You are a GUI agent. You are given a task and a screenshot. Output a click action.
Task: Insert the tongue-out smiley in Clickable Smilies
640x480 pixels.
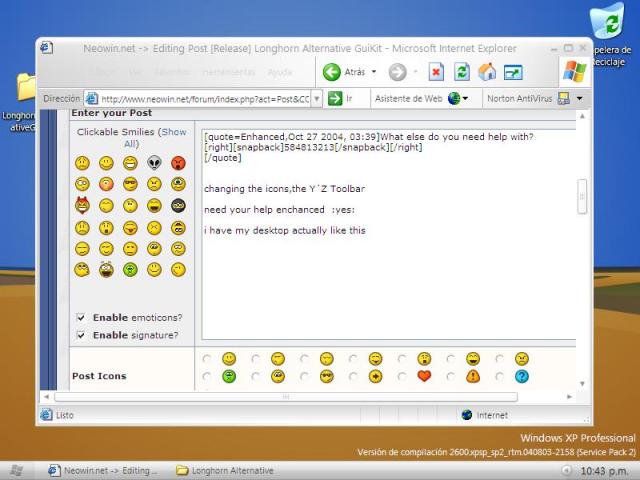tap(130, 228)
